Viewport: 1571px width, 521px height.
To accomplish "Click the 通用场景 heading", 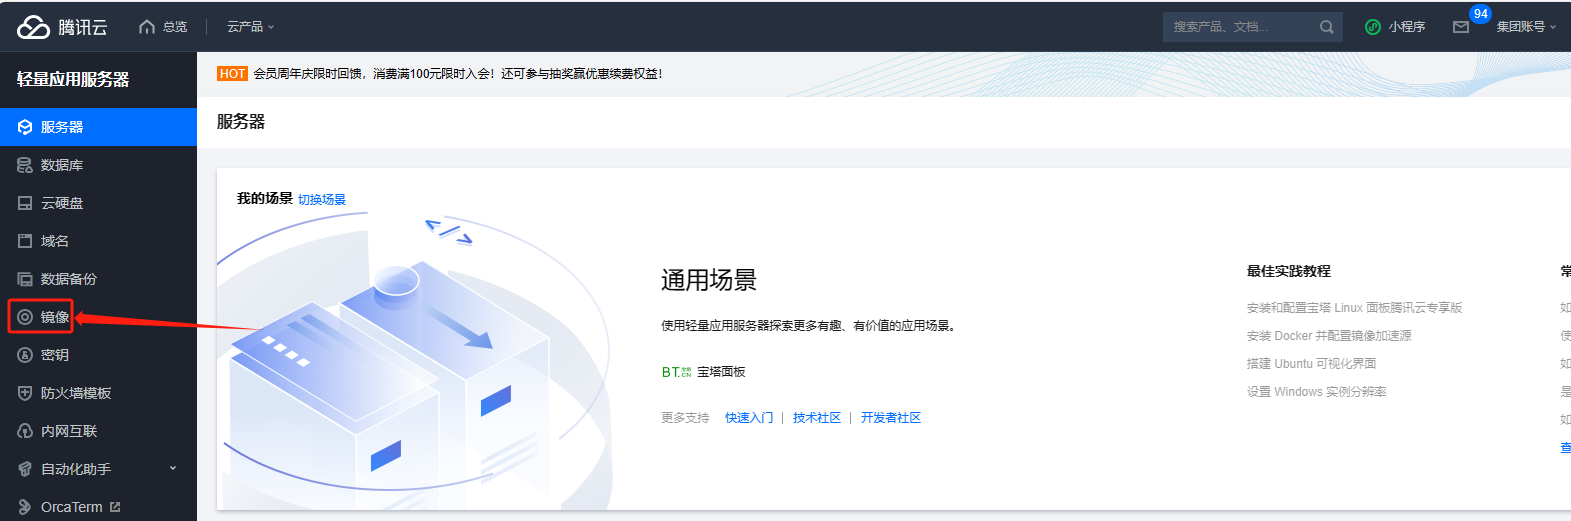I will tap(709, 280).
